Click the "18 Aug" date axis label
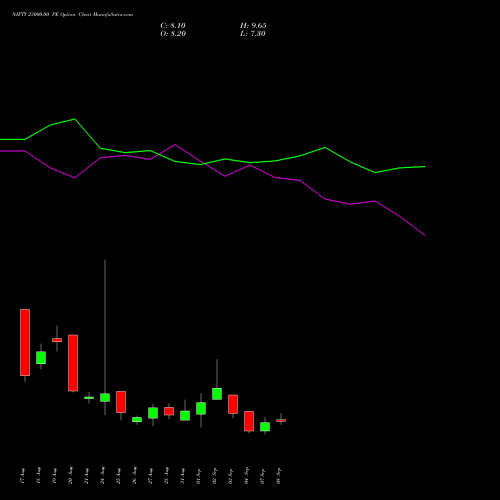Image resolution: width=500 pixels, height=500 pixels. coord(39,475)
